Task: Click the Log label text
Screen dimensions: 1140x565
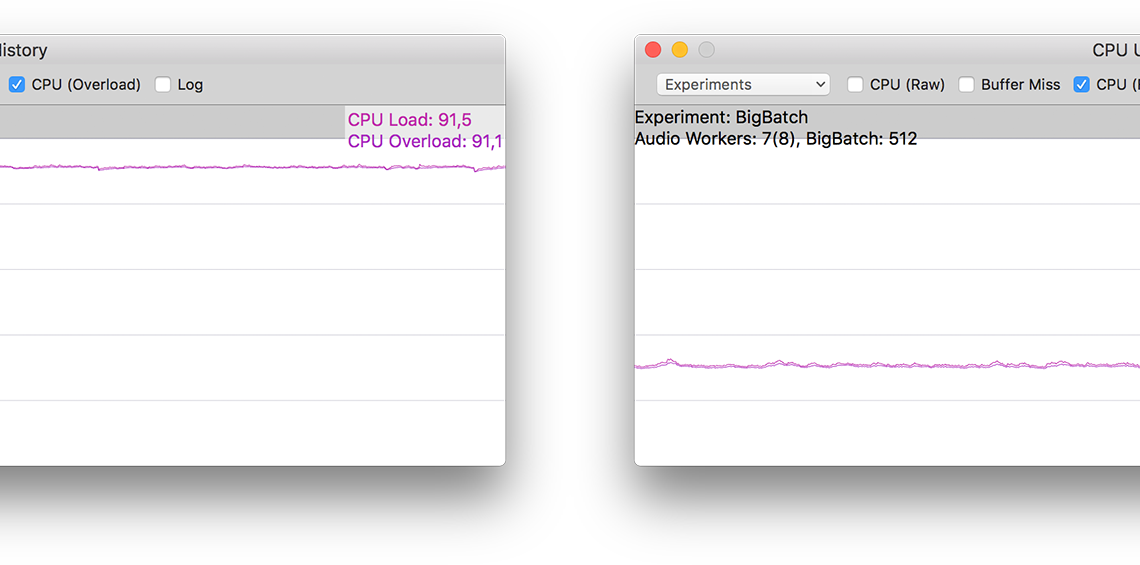Action: (x=190, y=85)
